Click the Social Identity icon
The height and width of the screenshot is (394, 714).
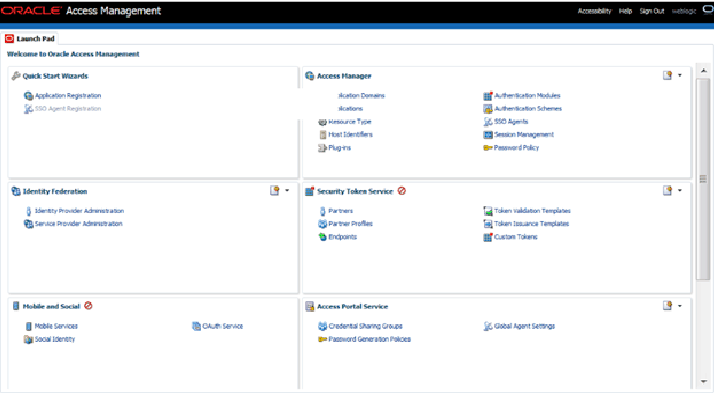[x=28, y=340]
